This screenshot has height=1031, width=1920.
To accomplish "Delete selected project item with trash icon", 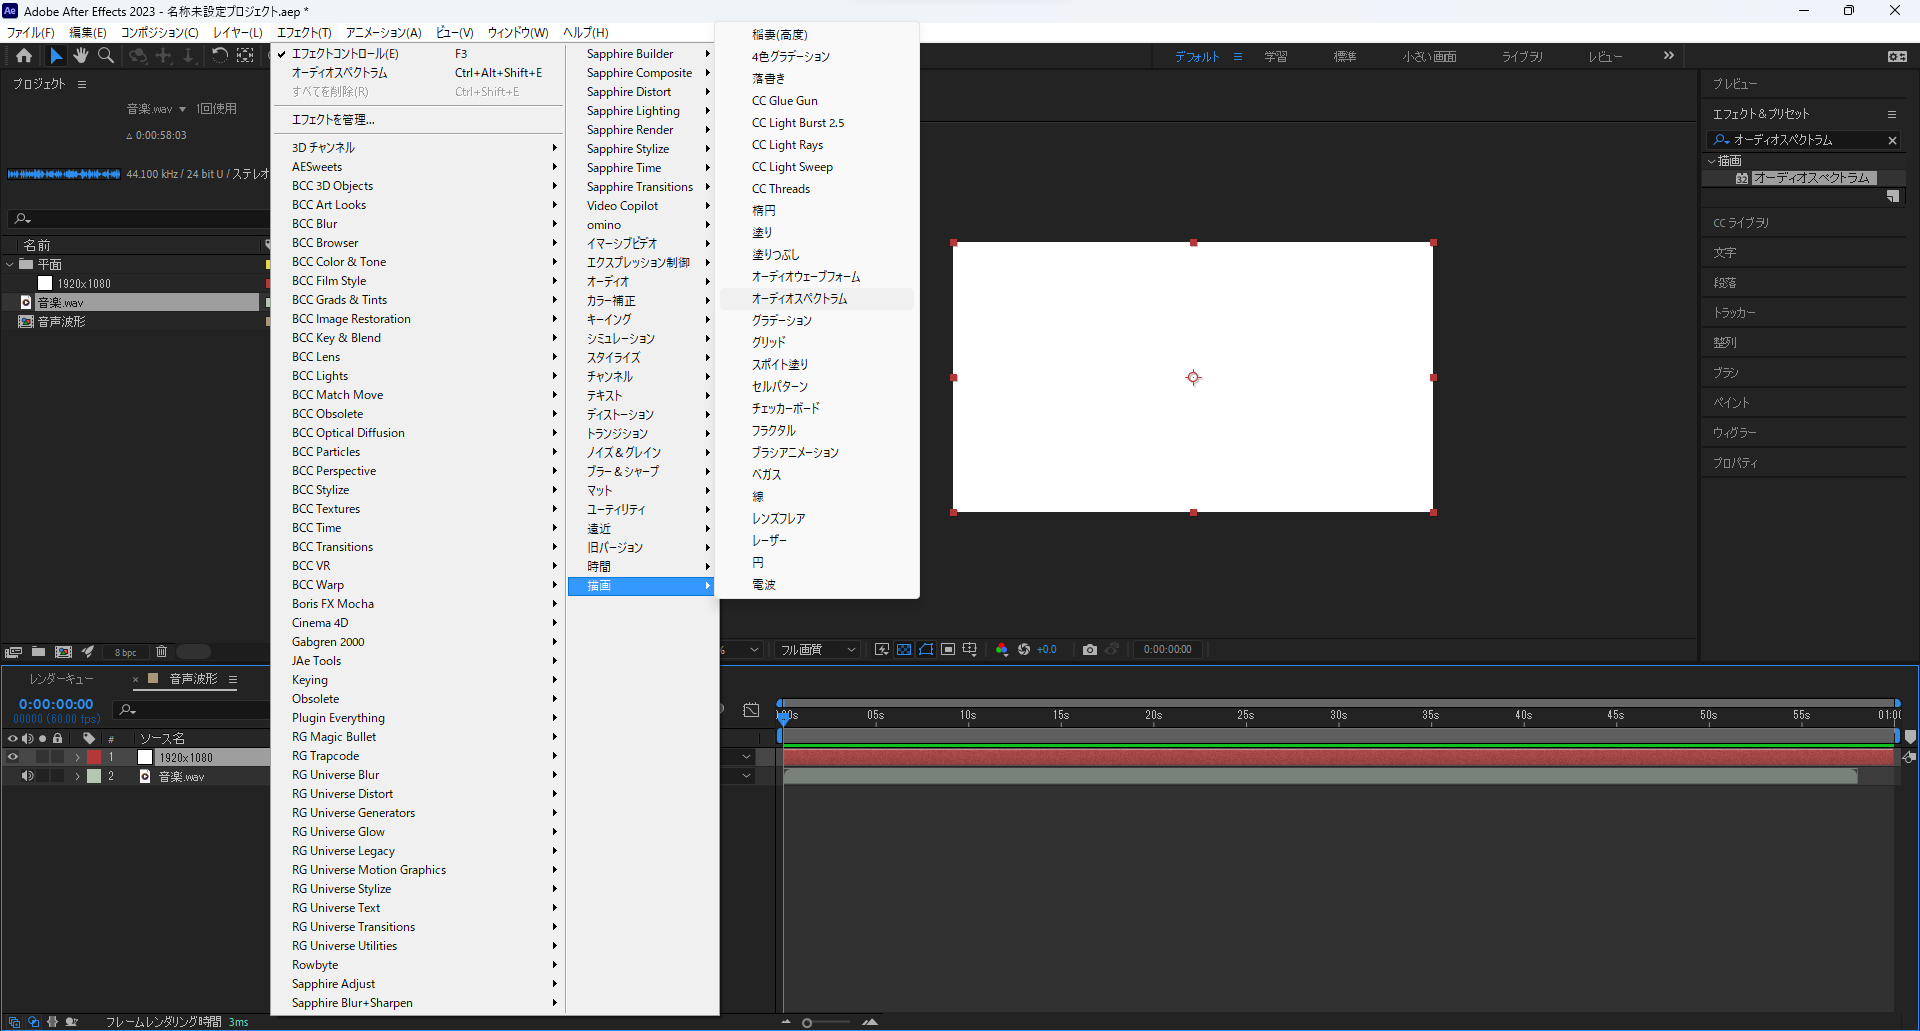I will click(161, 652).
